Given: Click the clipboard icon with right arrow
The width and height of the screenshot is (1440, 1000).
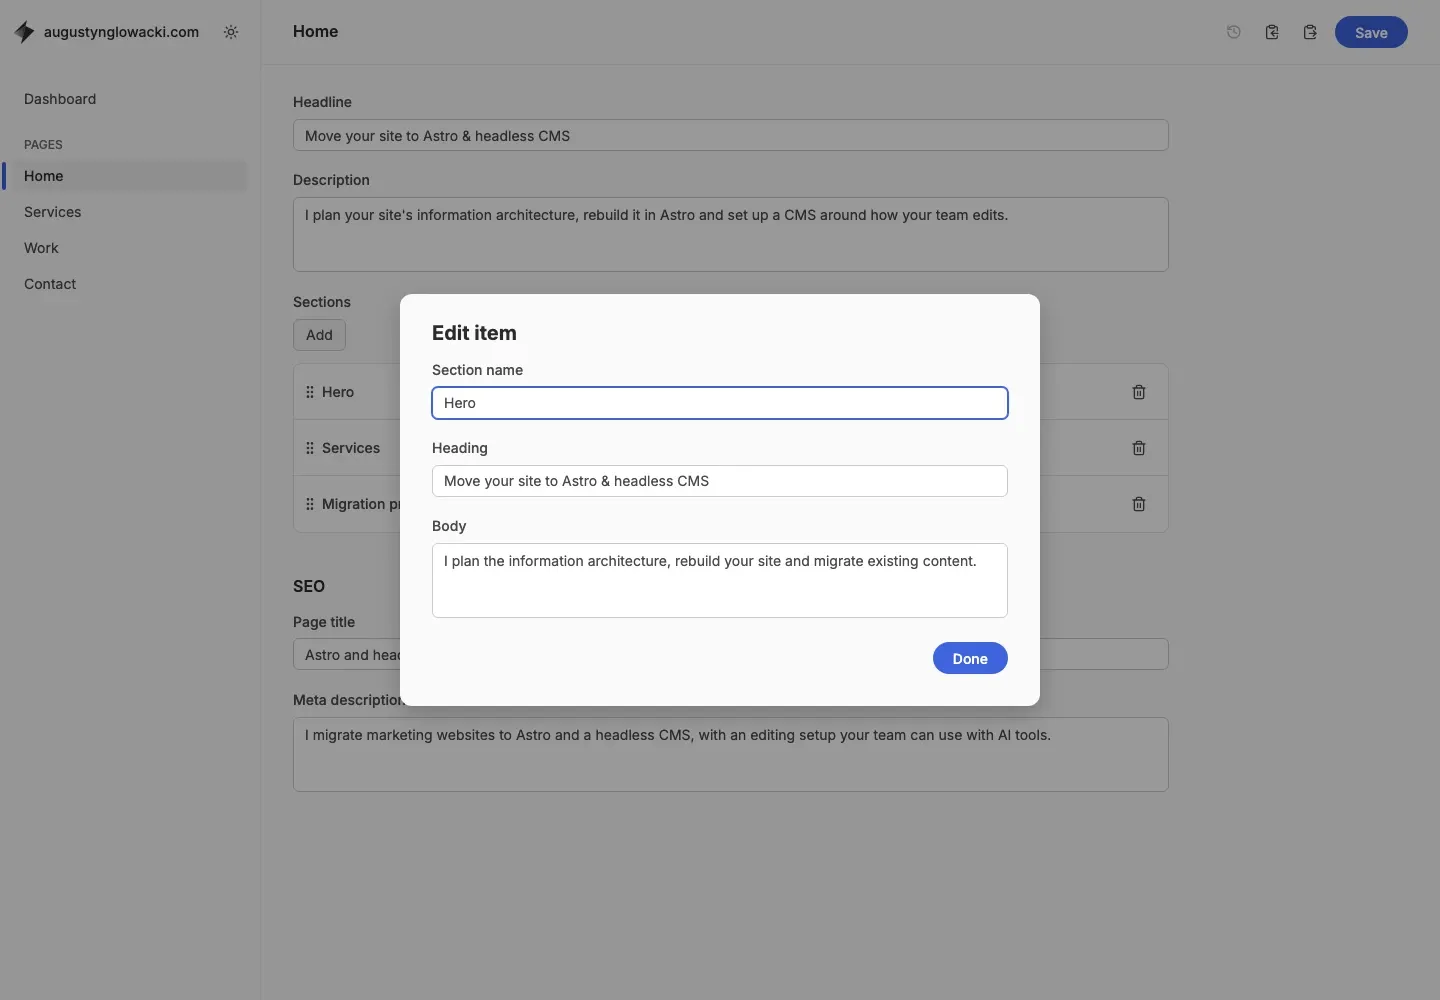Looking at the screenshot, I should pos(1310,32).
